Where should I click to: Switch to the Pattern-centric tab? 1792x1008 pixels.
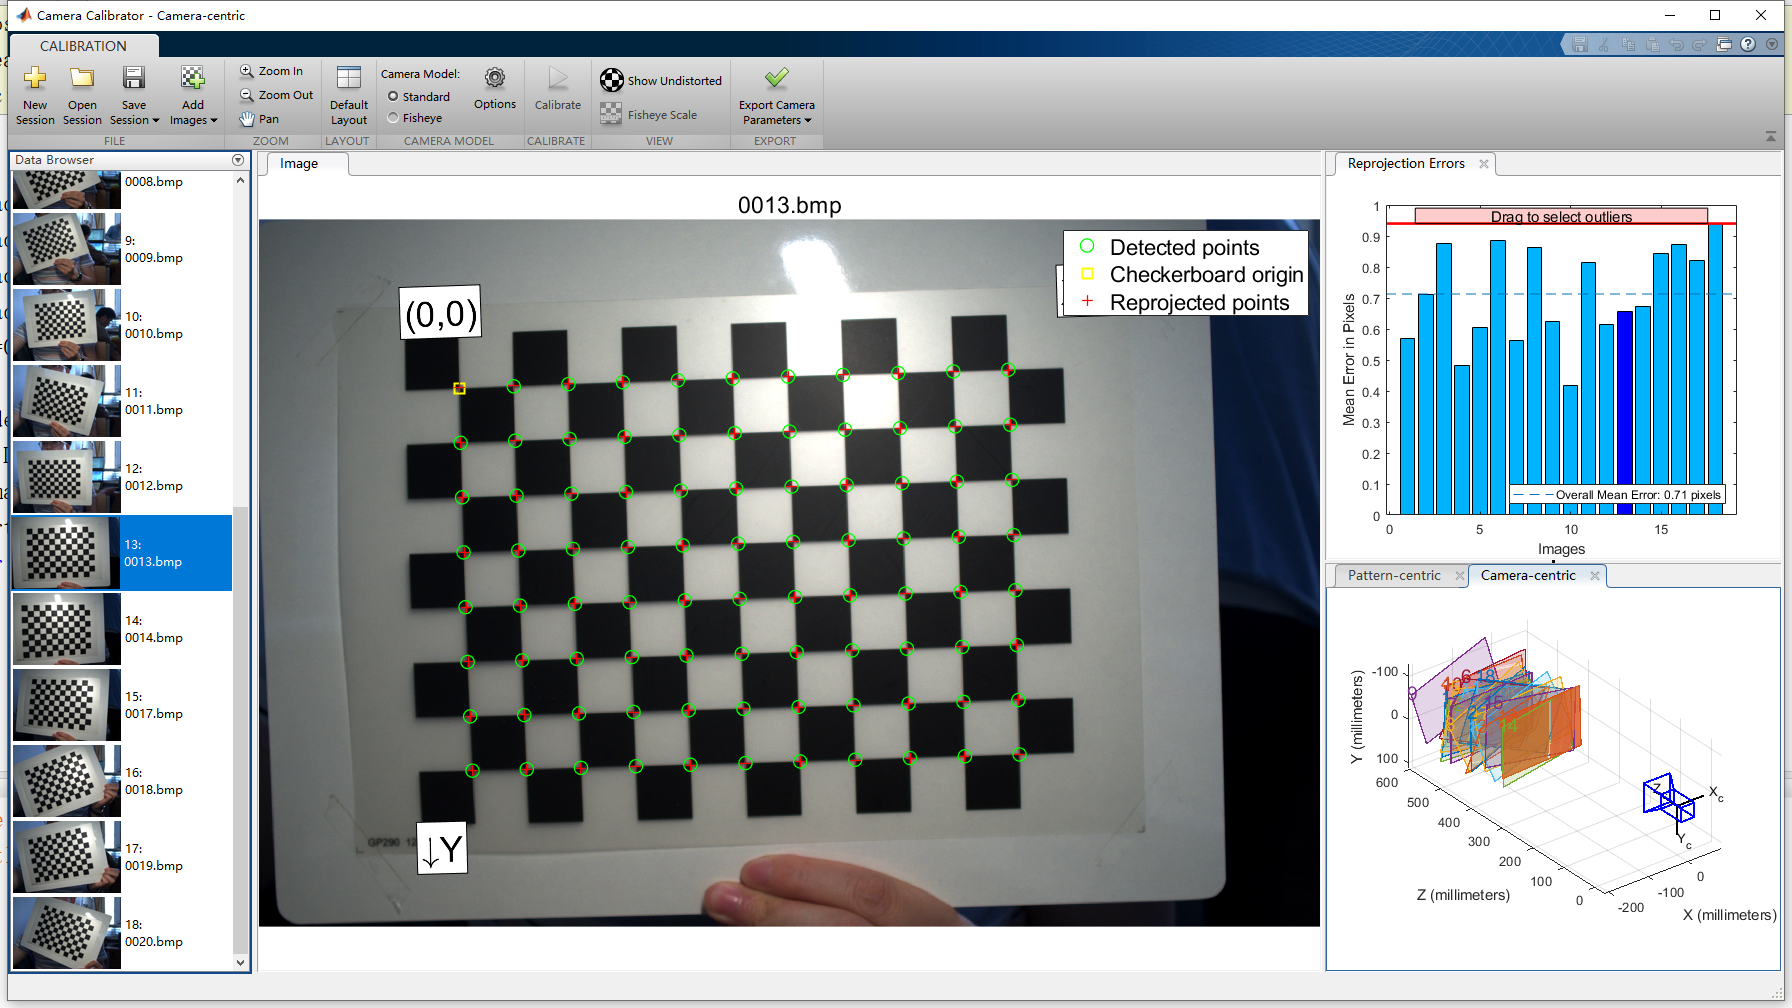click(1396, 575)
